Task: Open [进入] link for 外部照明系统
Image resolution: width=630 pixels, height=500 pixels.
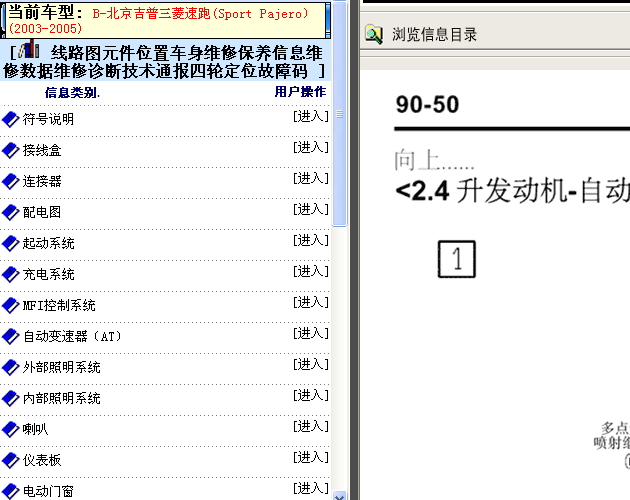Action: 311,364
